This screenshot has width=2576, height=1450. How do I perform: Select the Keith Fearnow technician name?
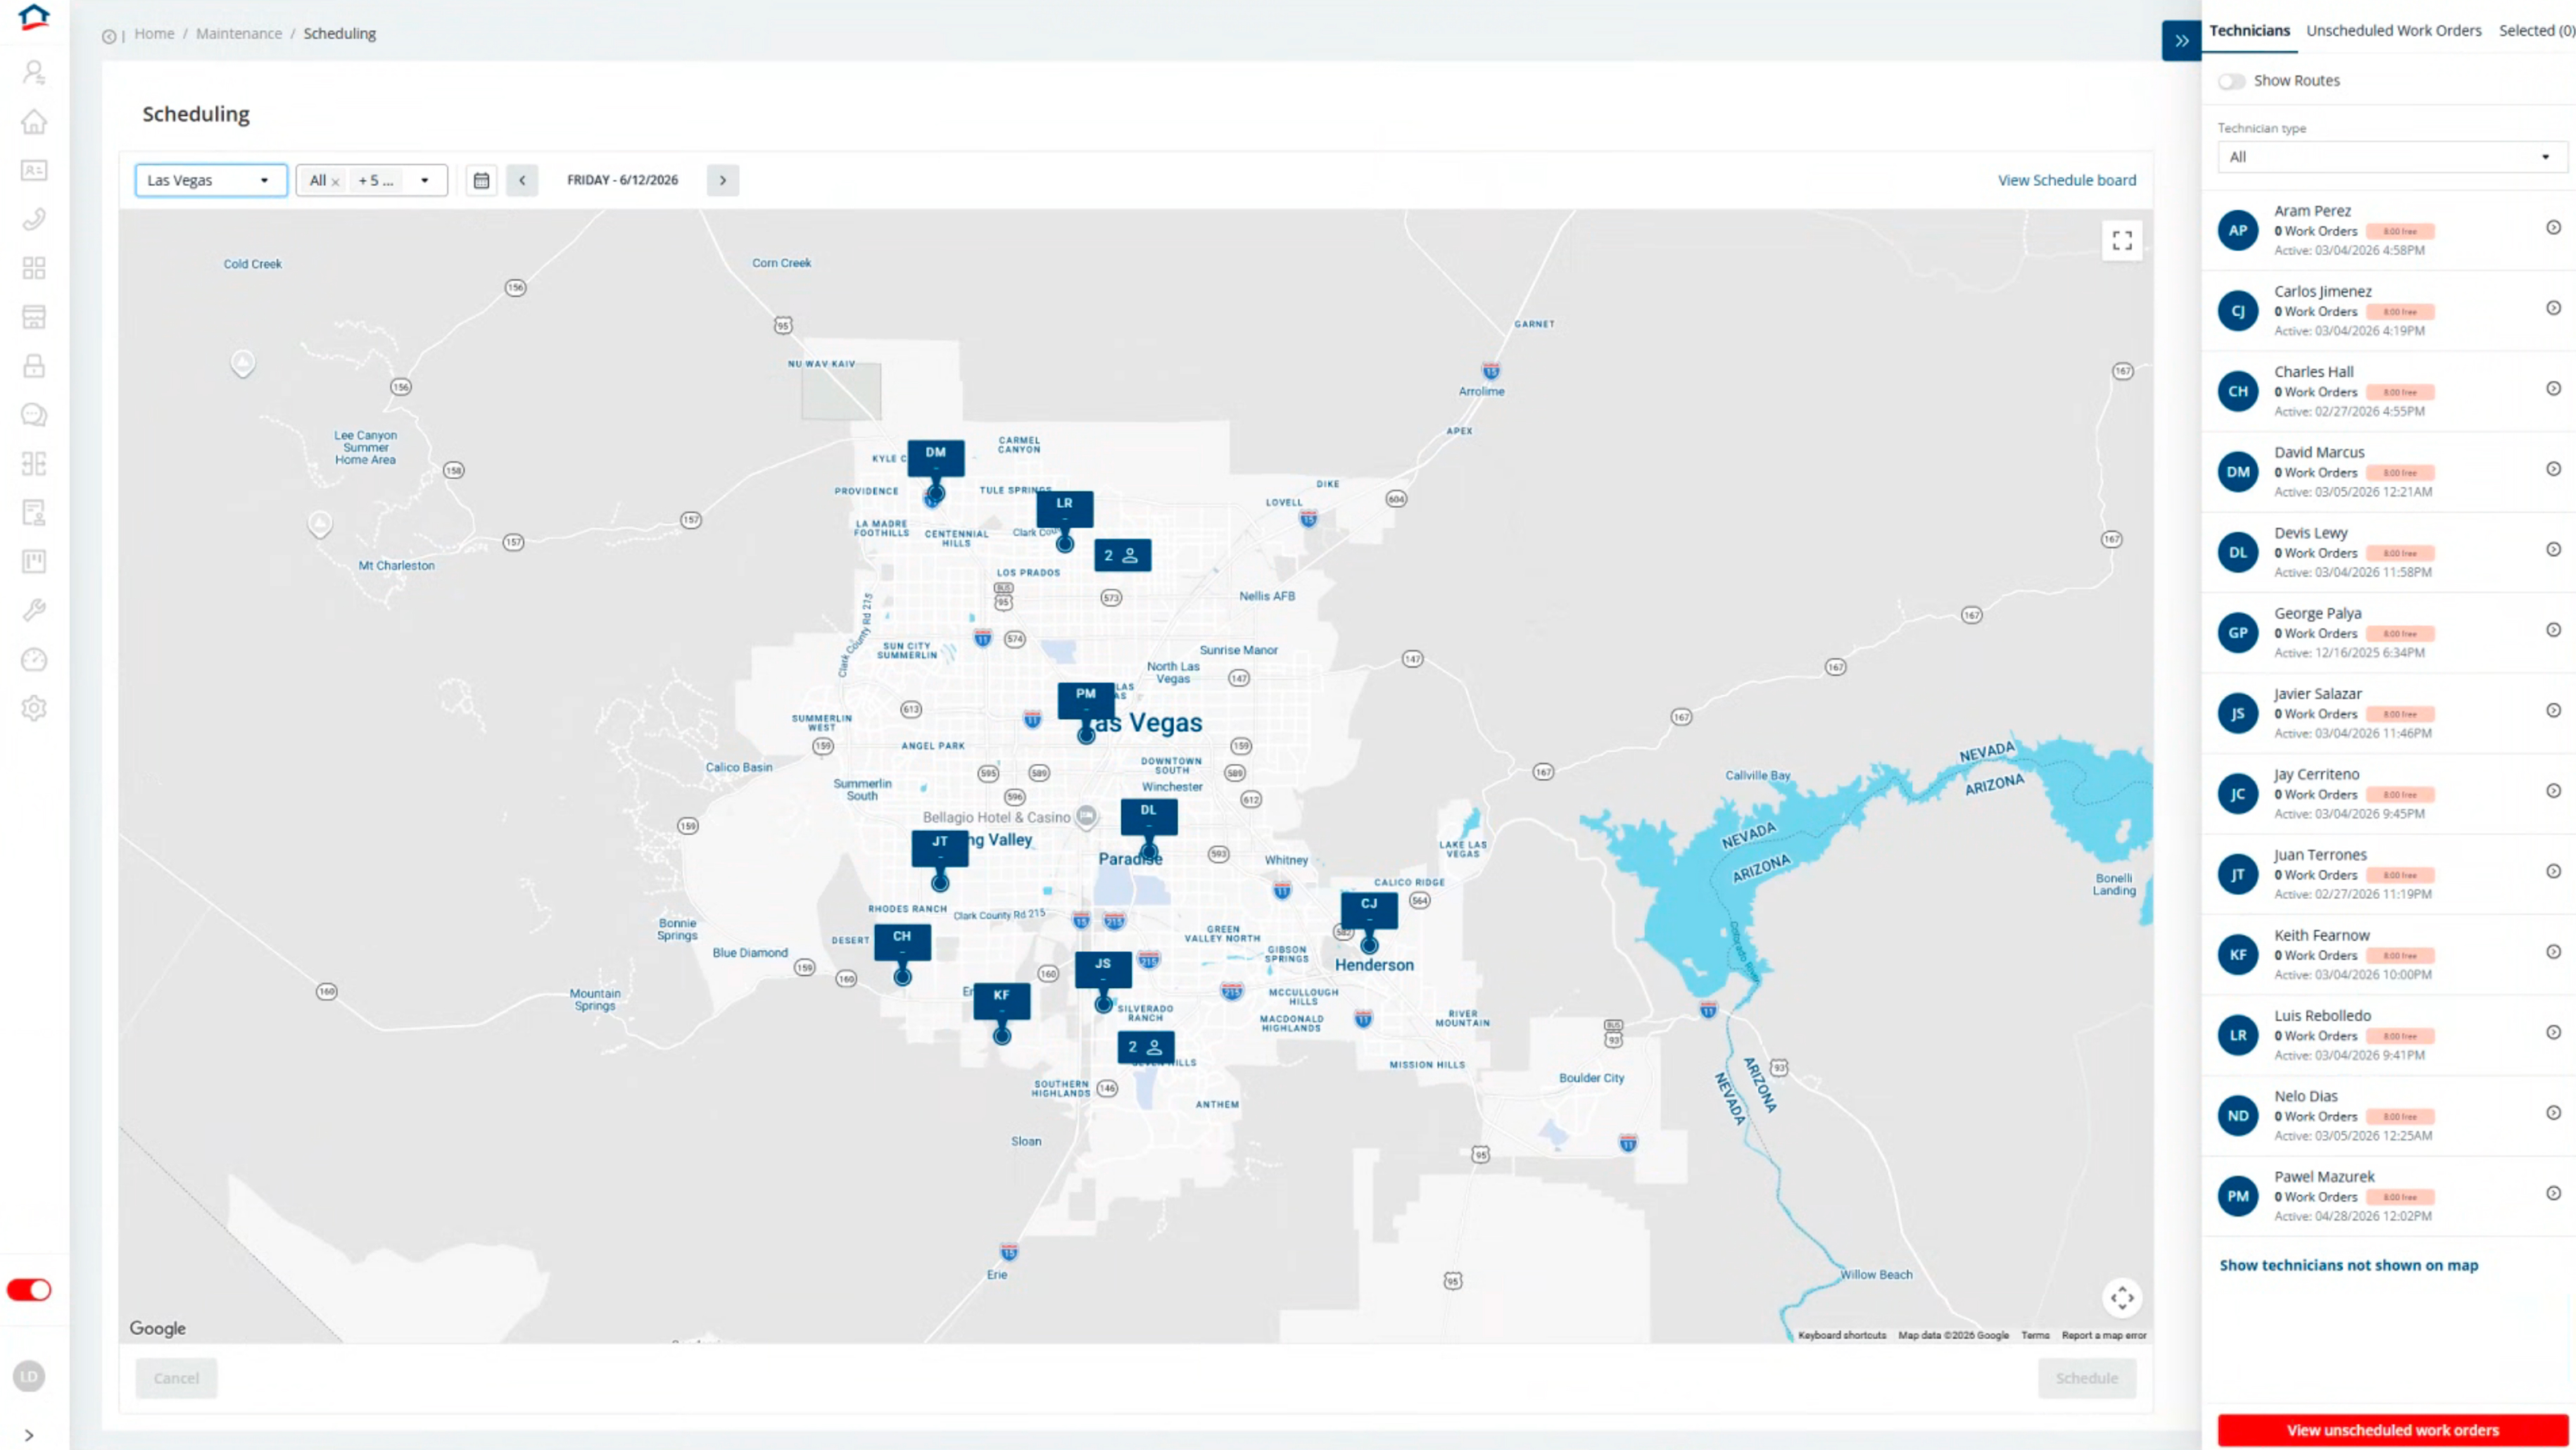point(2322,936)
